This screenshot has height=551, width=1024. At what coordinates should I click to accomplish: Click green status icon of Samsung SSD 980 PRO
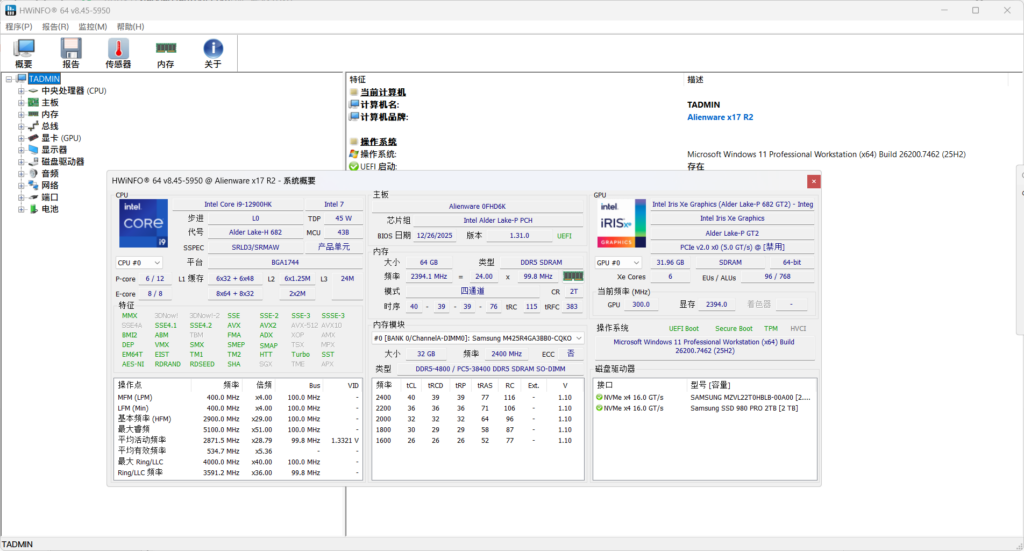pyautogui.click(x=599, y=408)
